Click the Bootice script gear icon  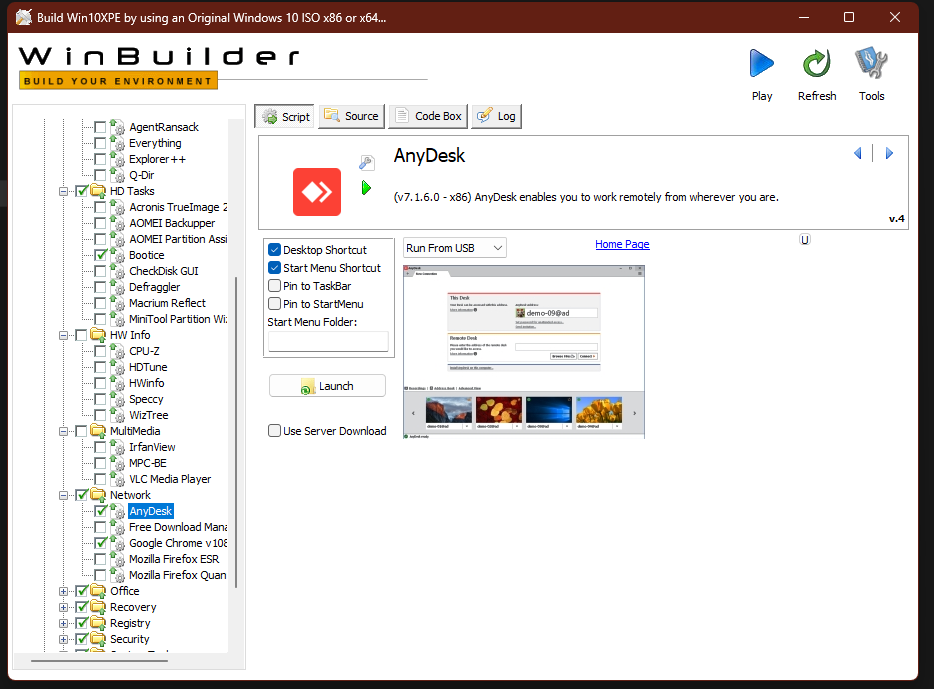tap(118, 255)
